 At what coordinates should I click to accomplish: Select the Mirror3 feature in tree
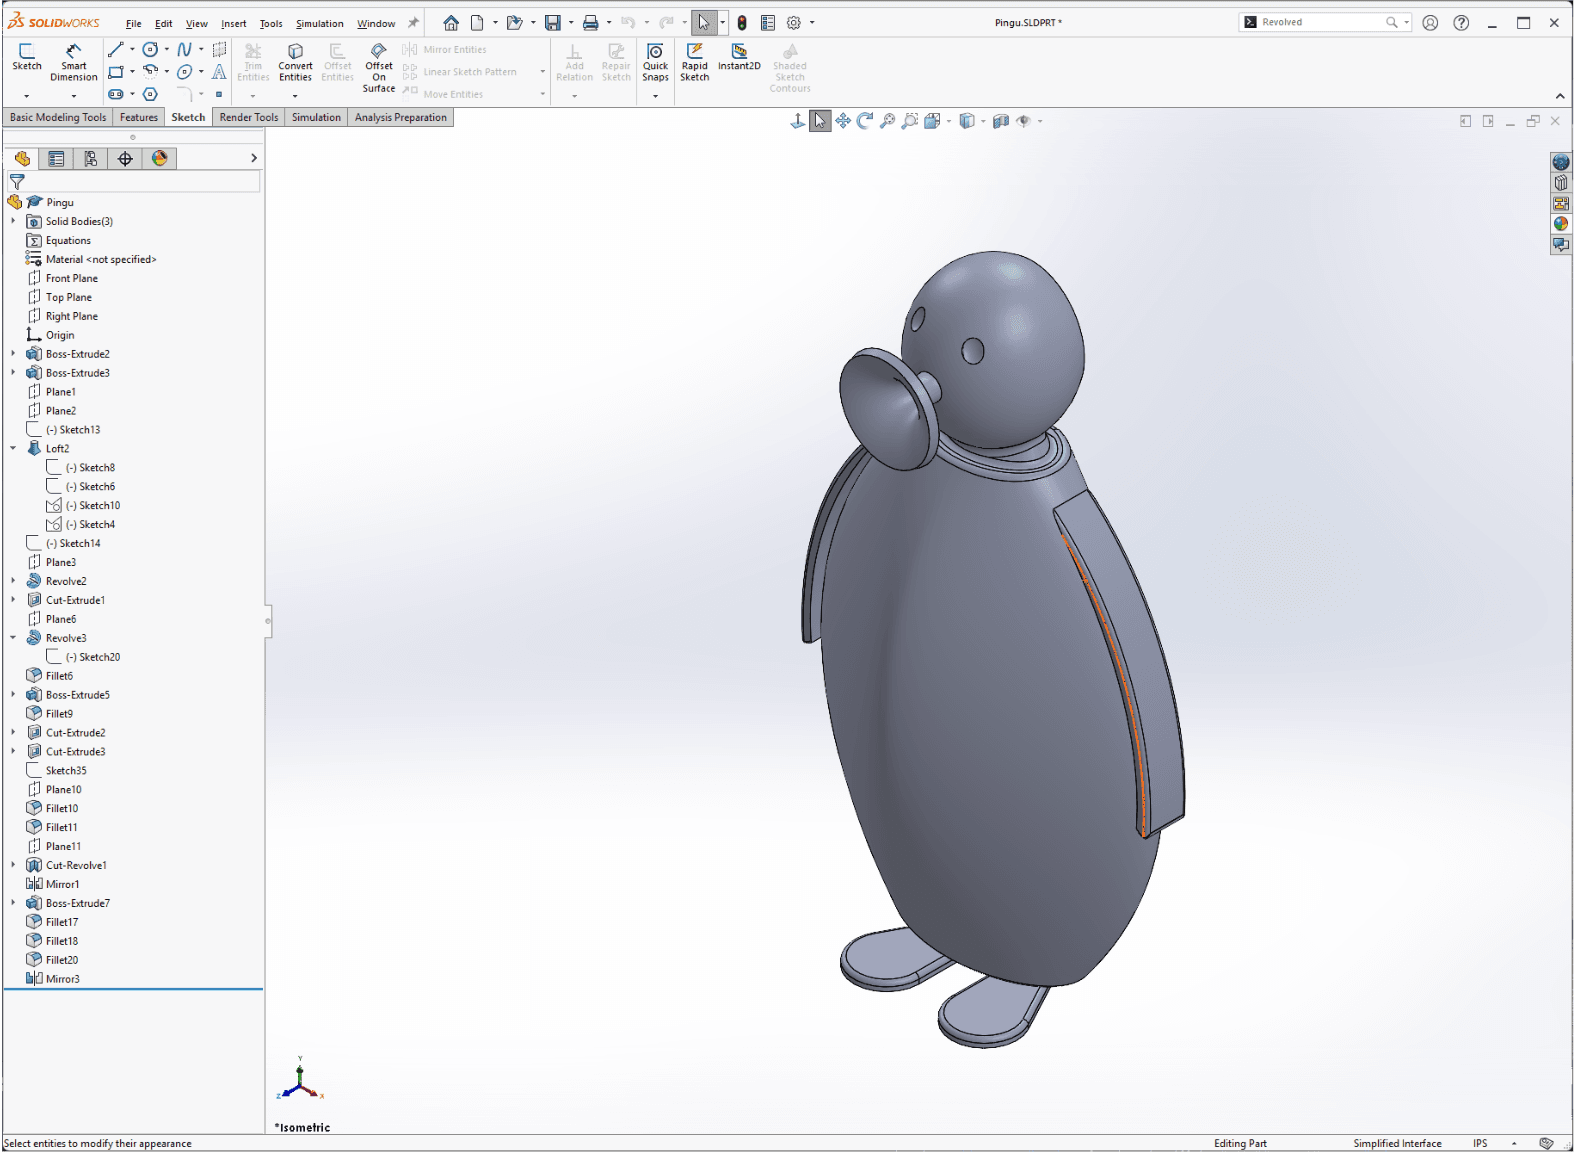coord(62,979)
